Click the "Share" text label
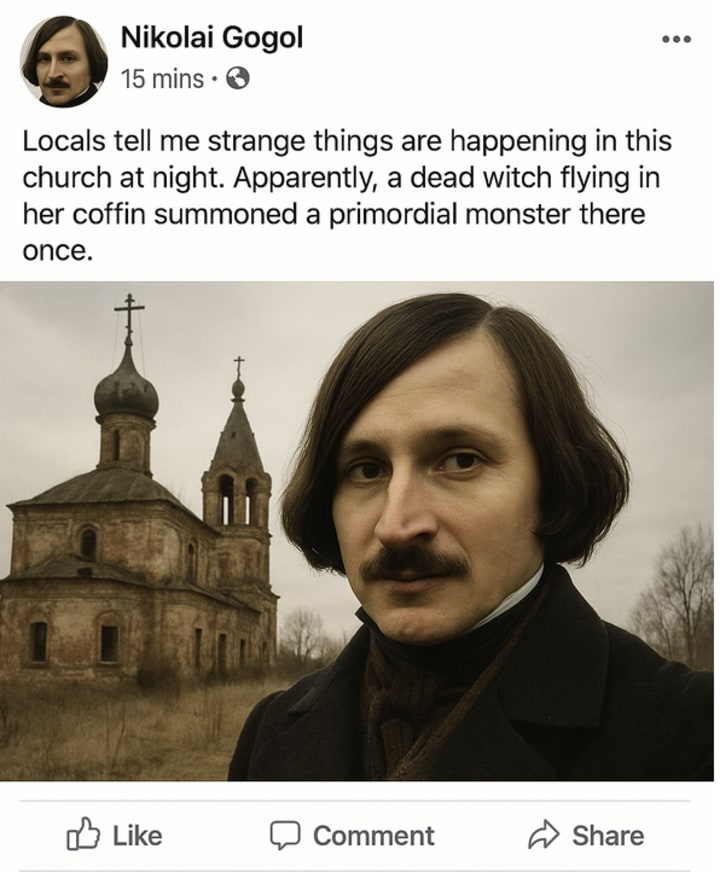The height and width of the screenshot is (872, 720). (608, 836)
